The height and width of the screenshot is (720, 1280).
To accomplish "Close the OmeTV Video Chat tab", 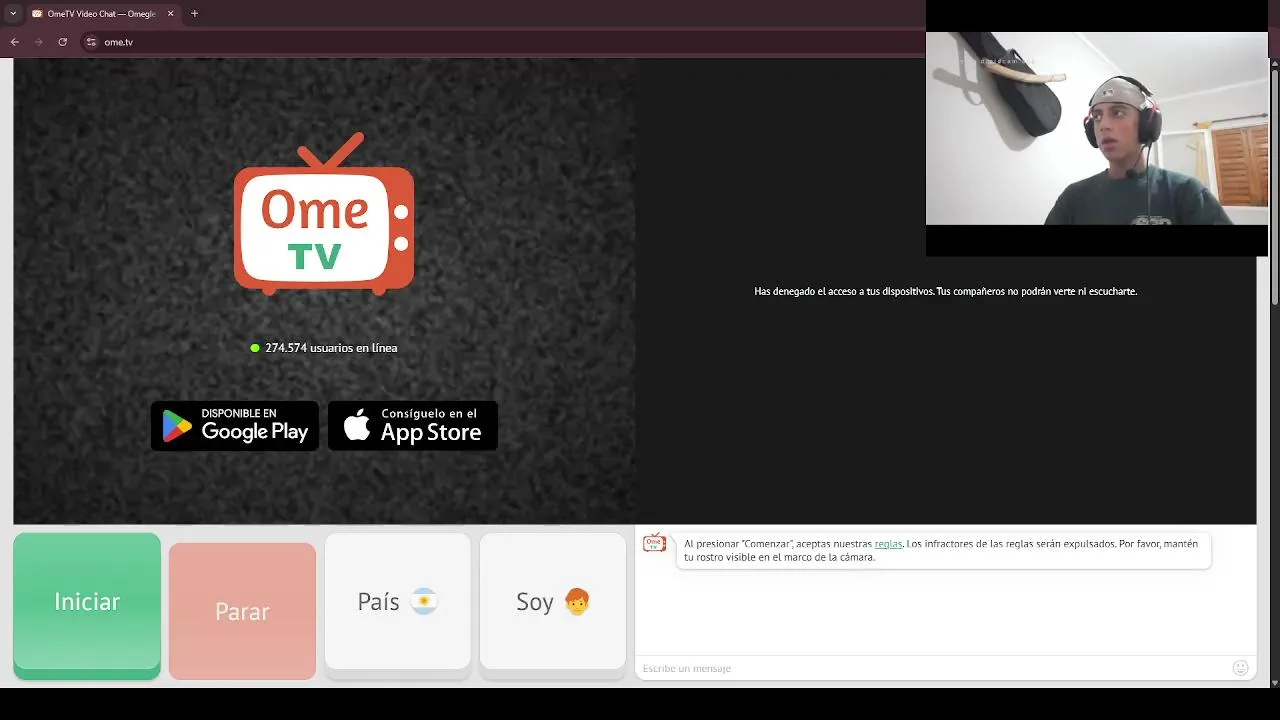I will [x=170, y=14].
